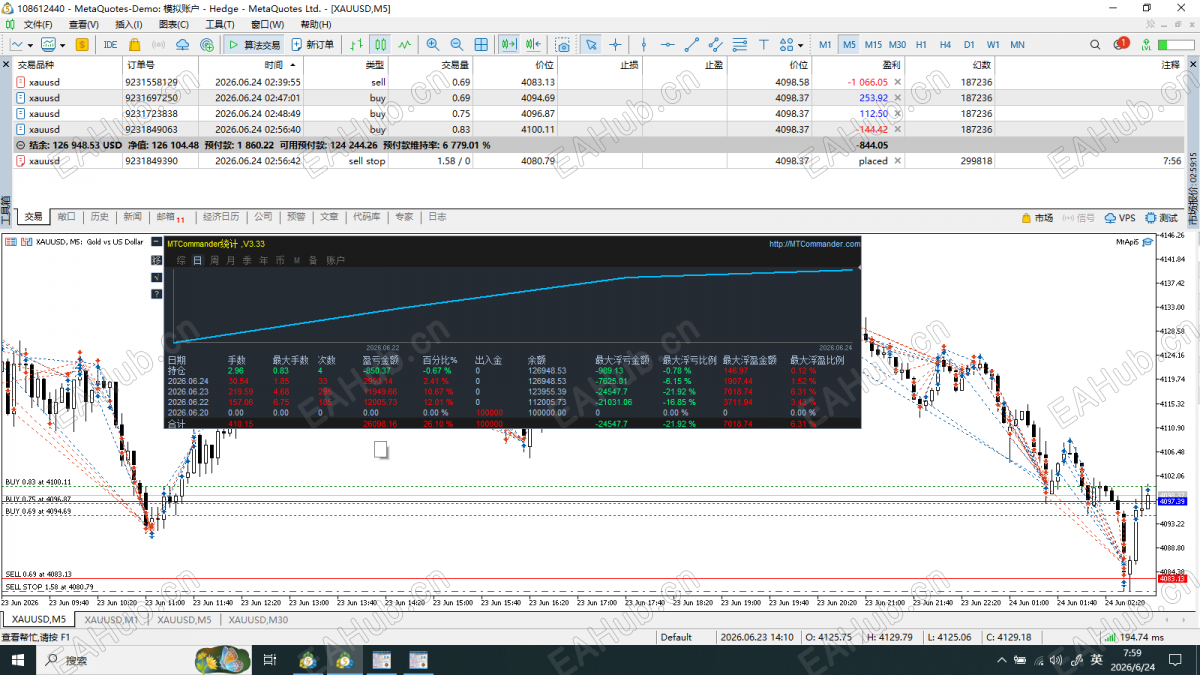Select the trendline drawing tool
The width and height of the screenshot is (1200, 675).
point(691,44)
